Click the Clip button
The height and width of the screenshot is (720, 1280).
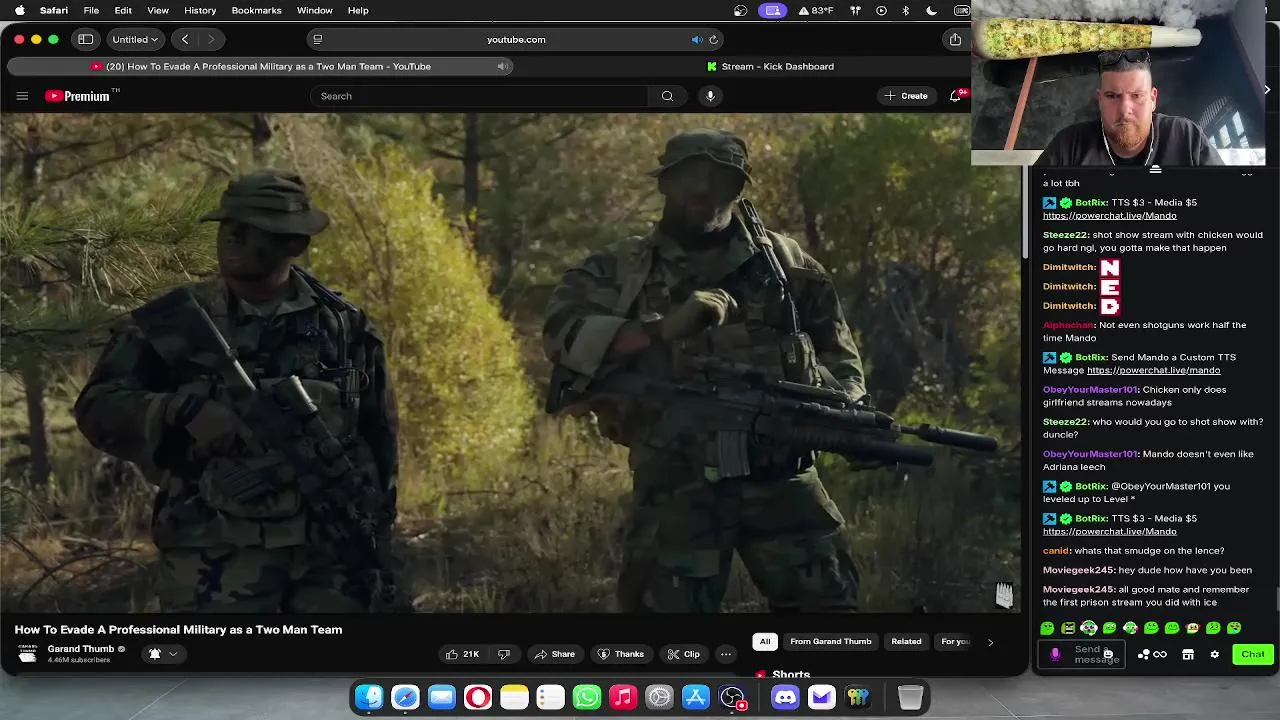pos(684,654)
